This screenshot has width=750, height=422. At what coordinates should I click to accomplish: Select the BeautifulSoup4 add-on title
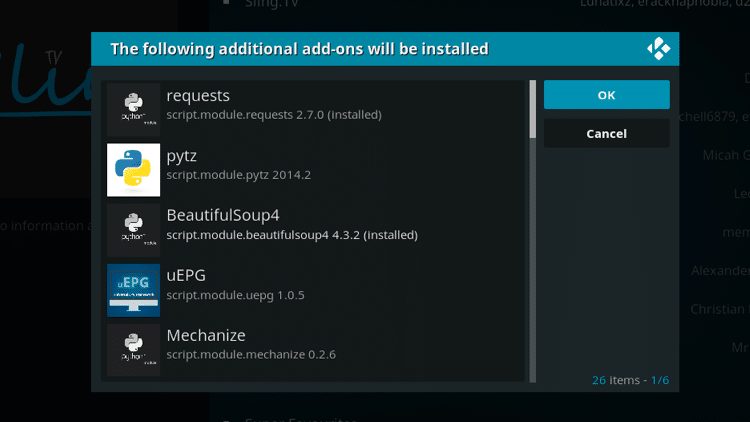tap(223, 215)
